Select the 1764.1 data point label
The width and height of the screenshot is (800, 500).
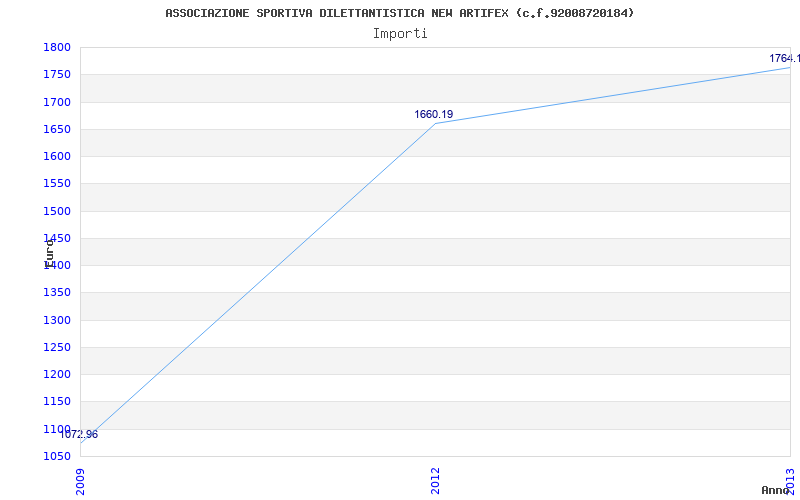tap(784, 58)
